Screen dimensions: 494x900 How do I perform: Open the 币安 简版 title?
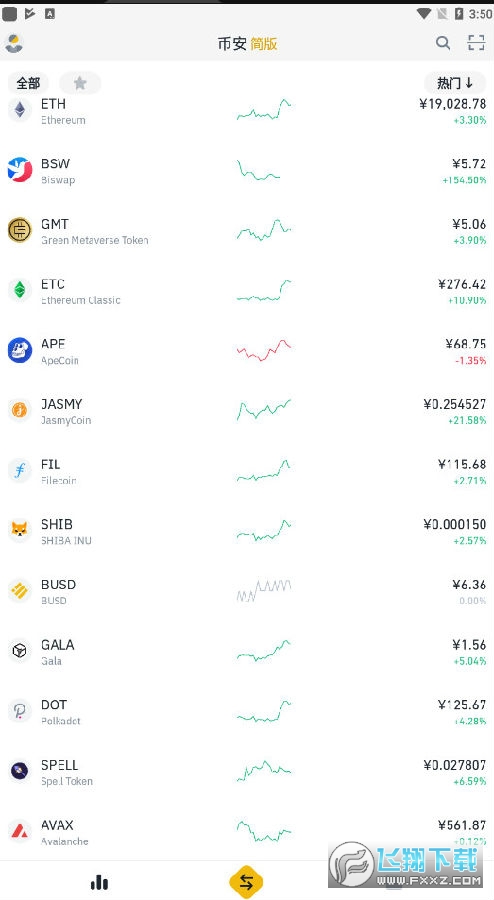(x=247, y=44)
